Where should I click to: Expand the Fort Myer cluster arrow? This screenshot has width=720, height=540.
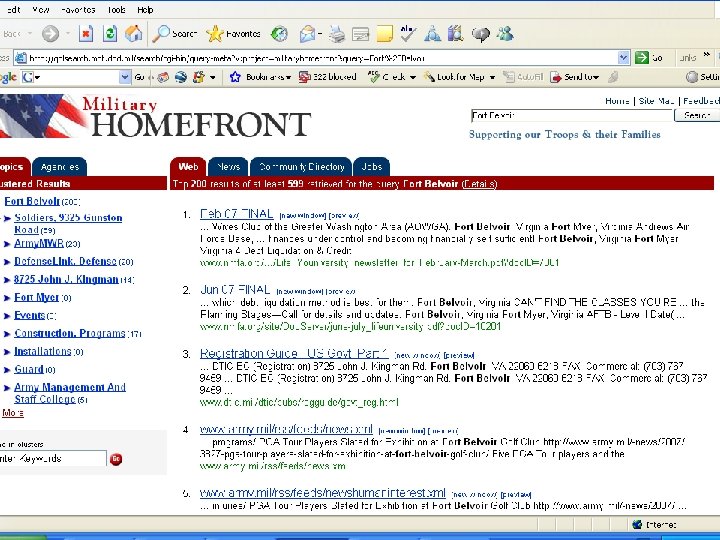tap(7, 298)
